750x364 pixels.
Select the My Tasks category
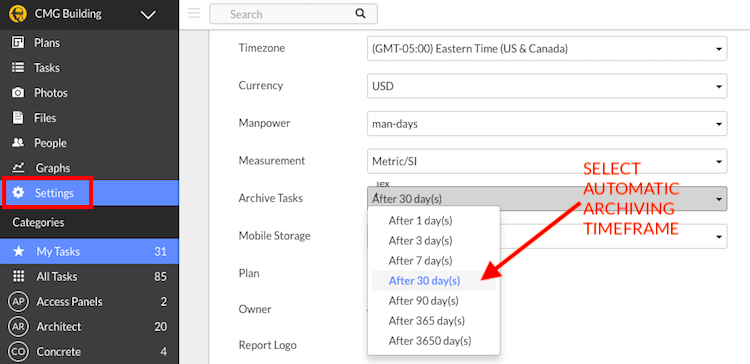[x=89, y=252]
